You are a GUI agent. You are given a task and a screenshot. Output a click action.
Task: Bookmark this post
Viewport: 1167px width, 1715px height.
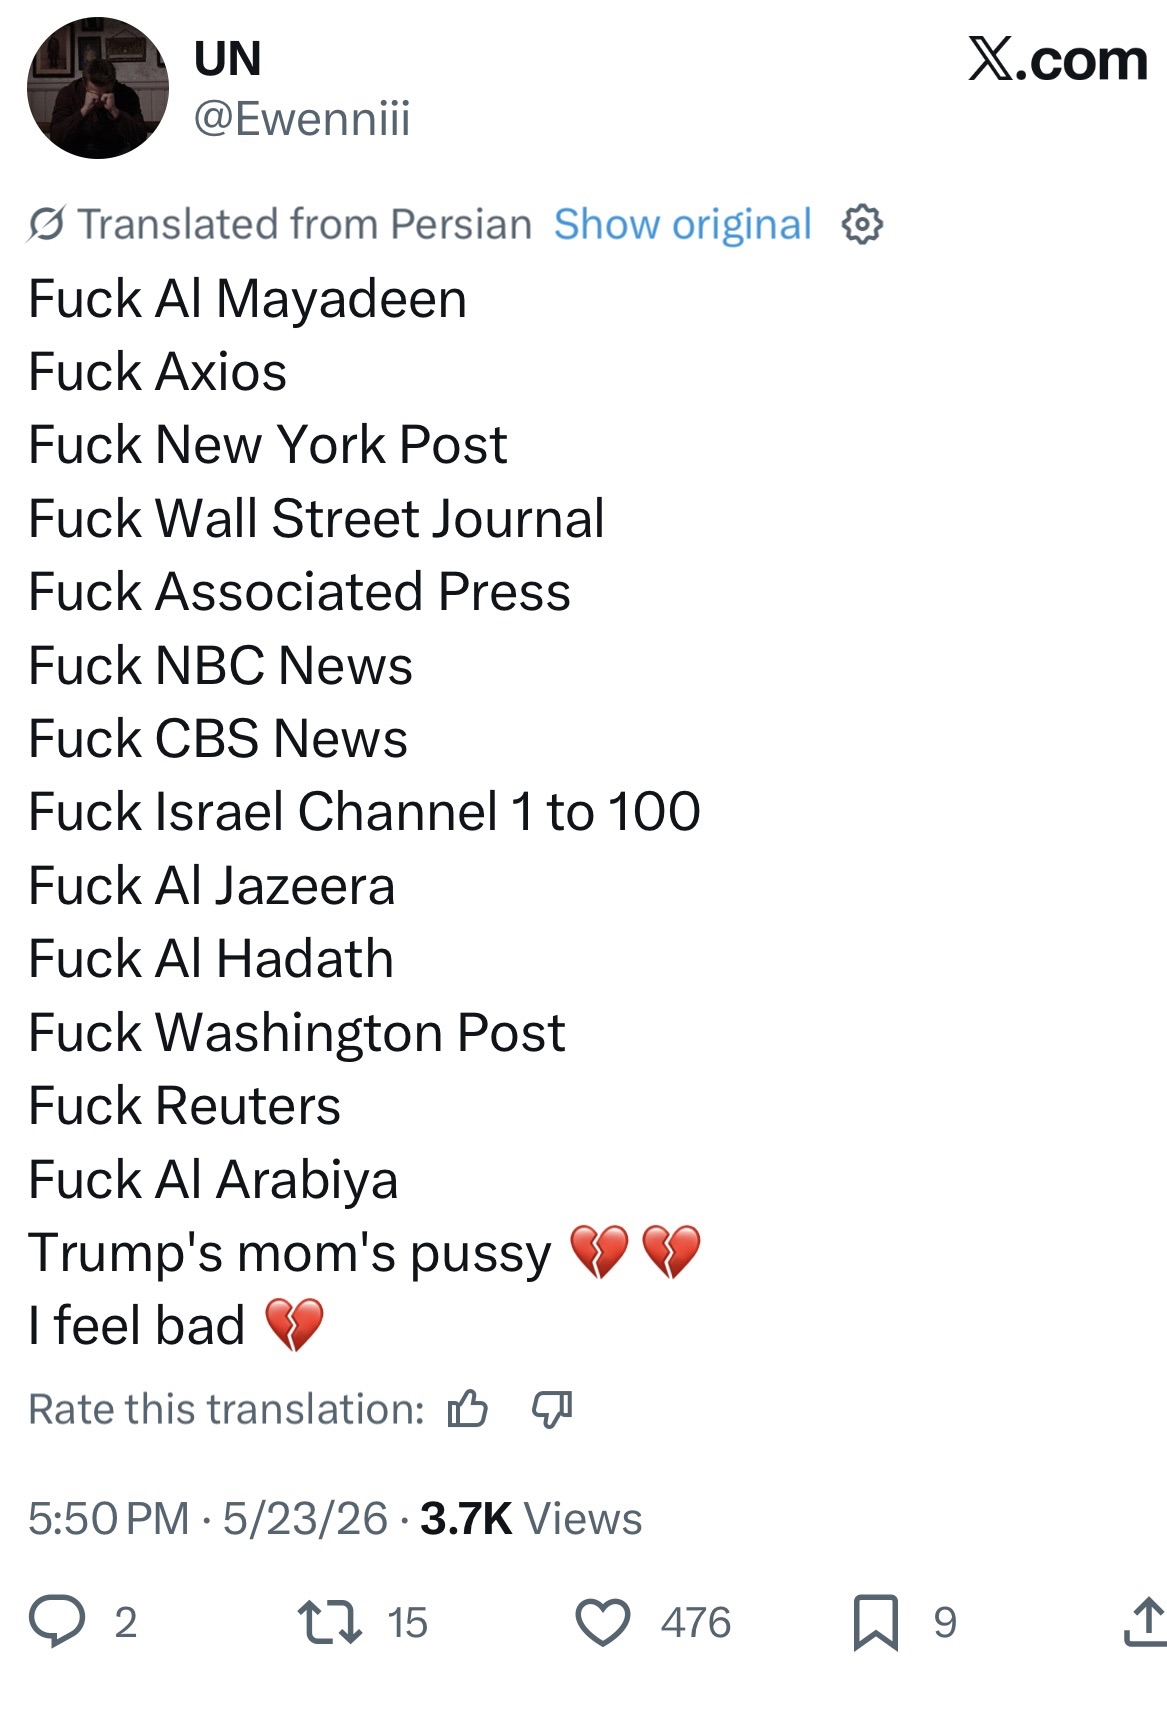[876, 1622]
